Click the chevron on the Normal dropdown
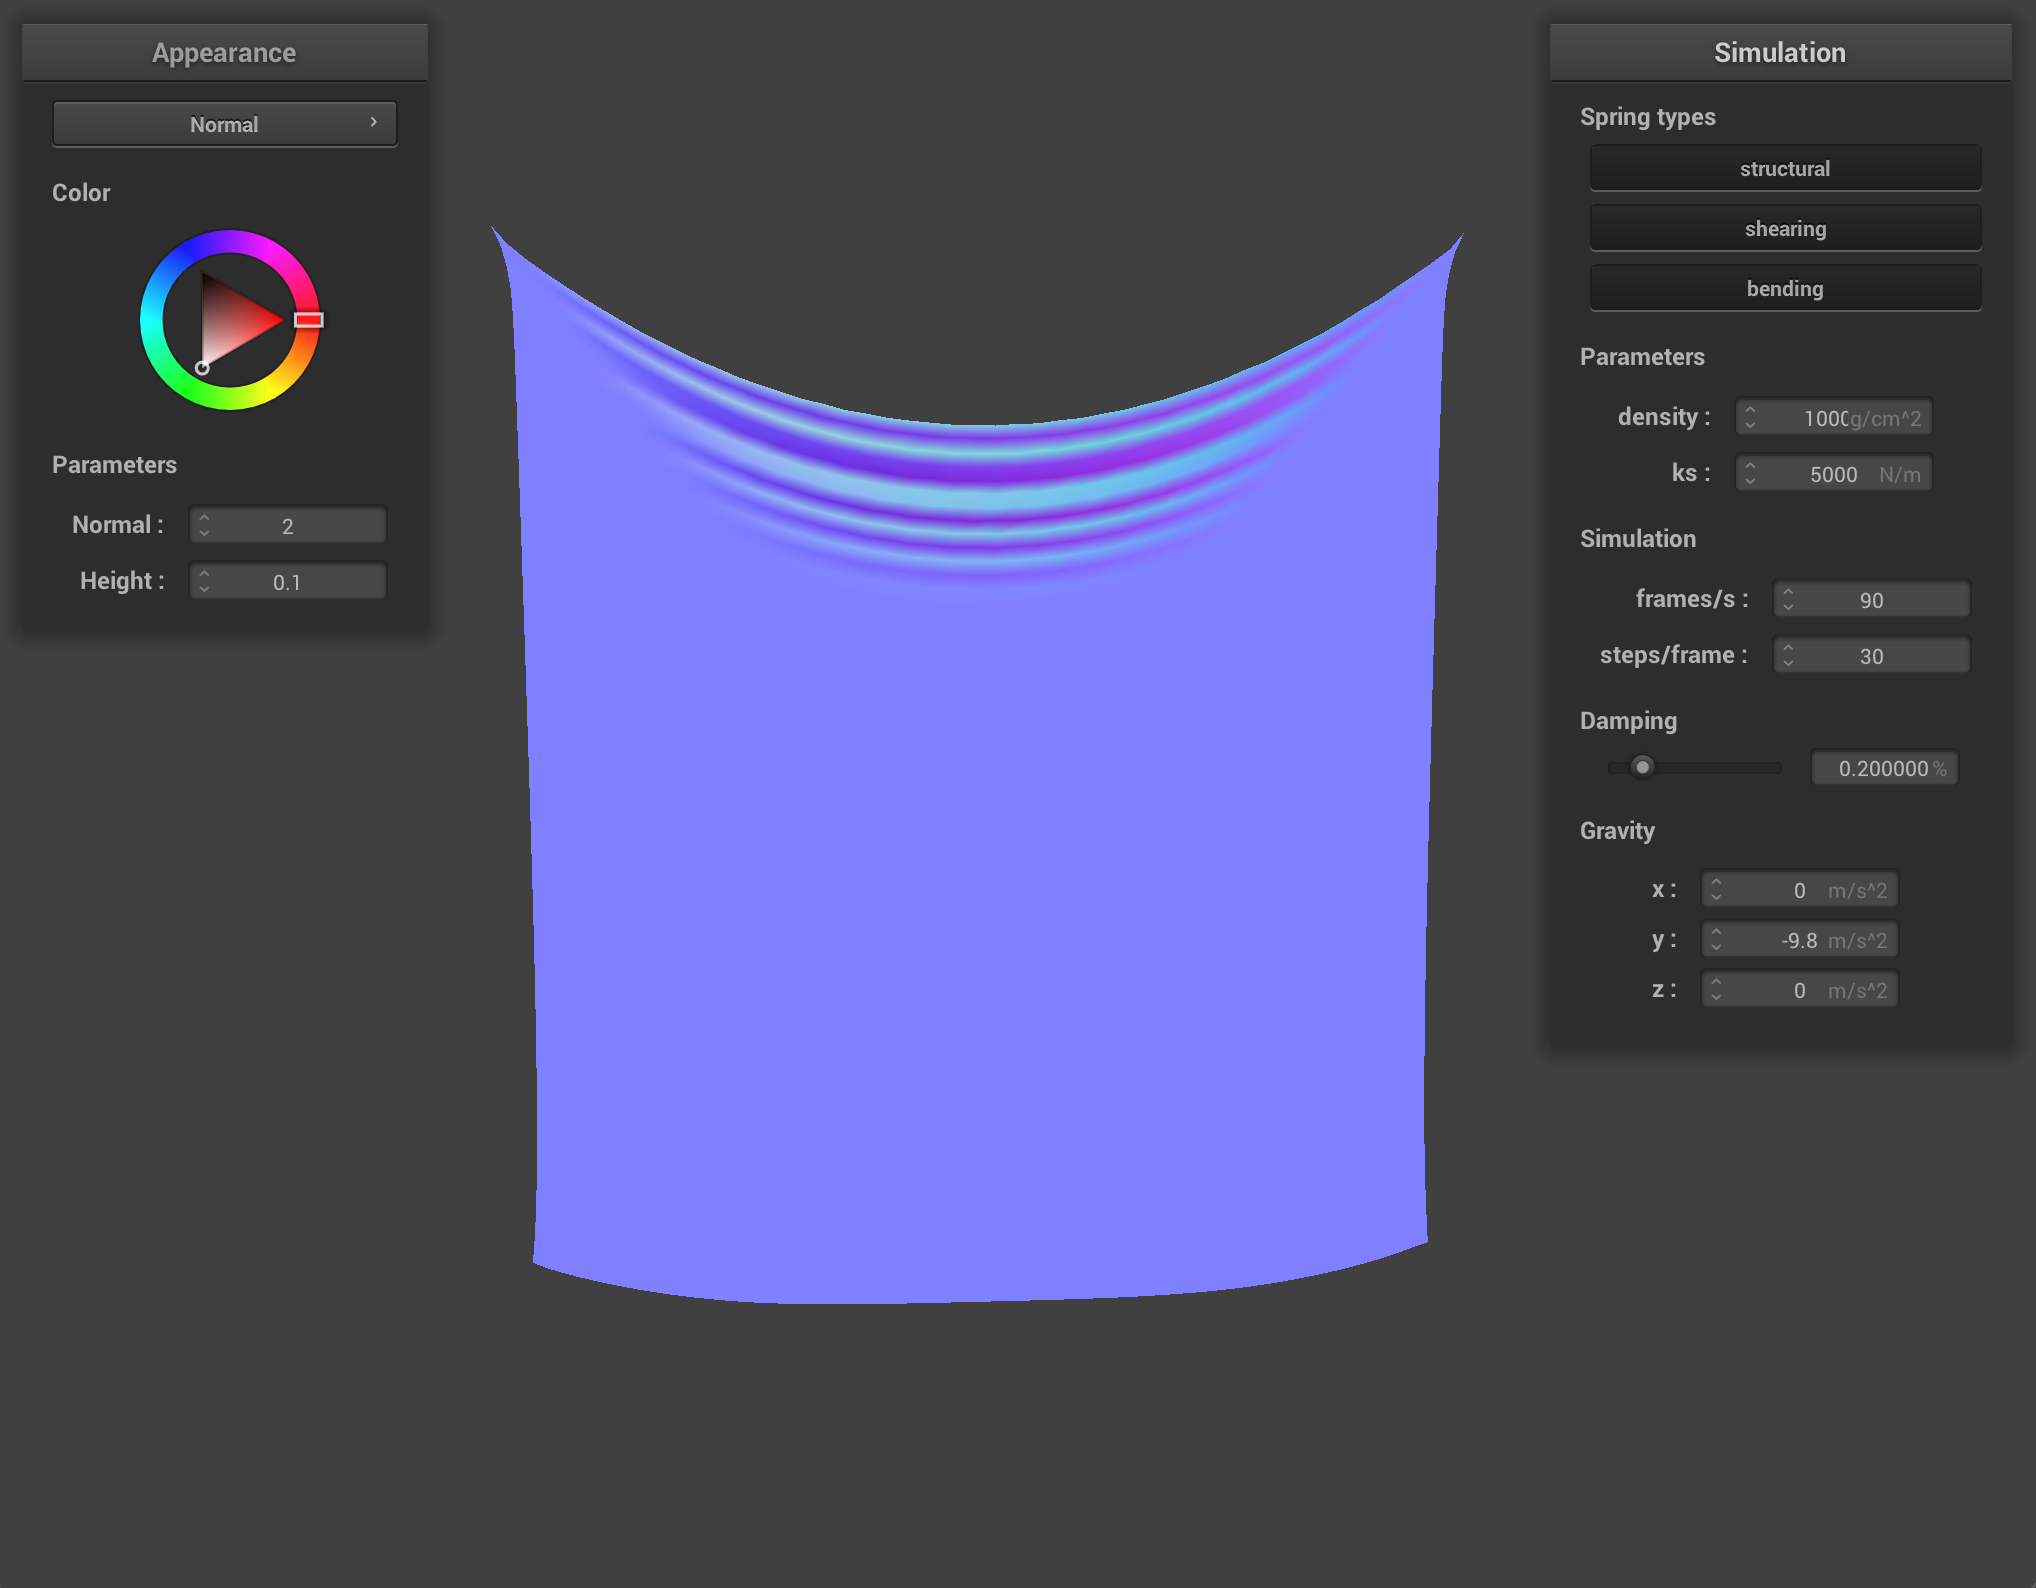2036x1588 pixels. pos(373,122)
